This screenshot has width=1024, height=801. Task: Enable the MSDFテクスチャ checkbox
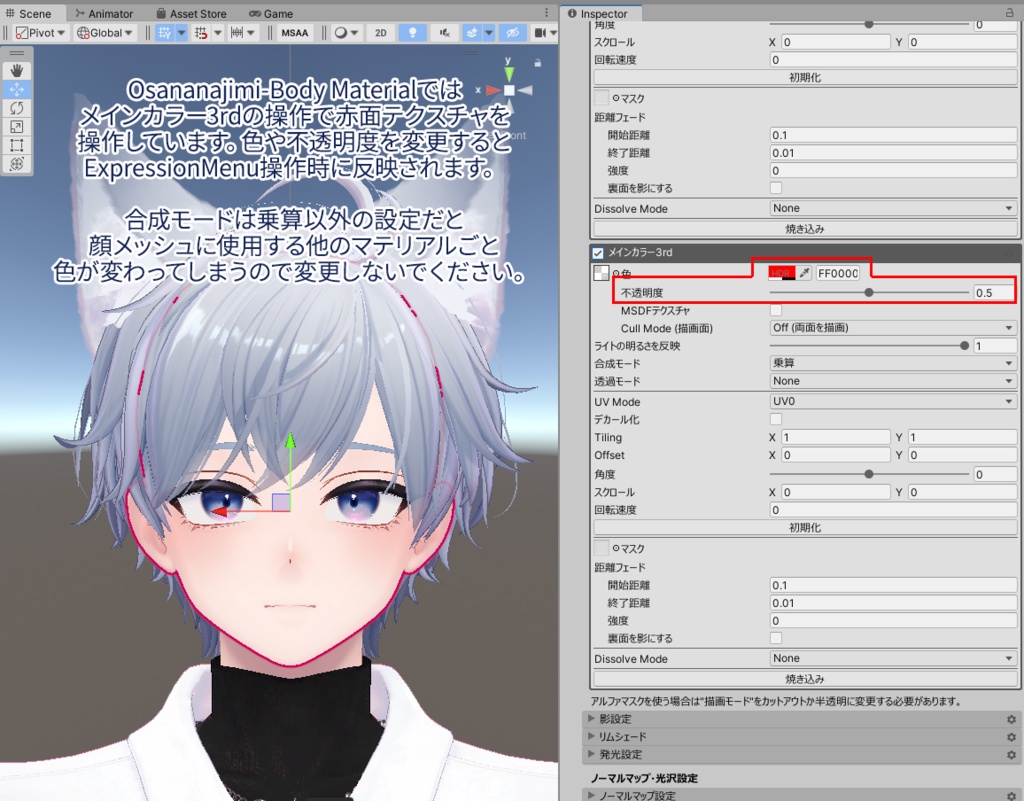pyautogui.click(x=776, y=310)
